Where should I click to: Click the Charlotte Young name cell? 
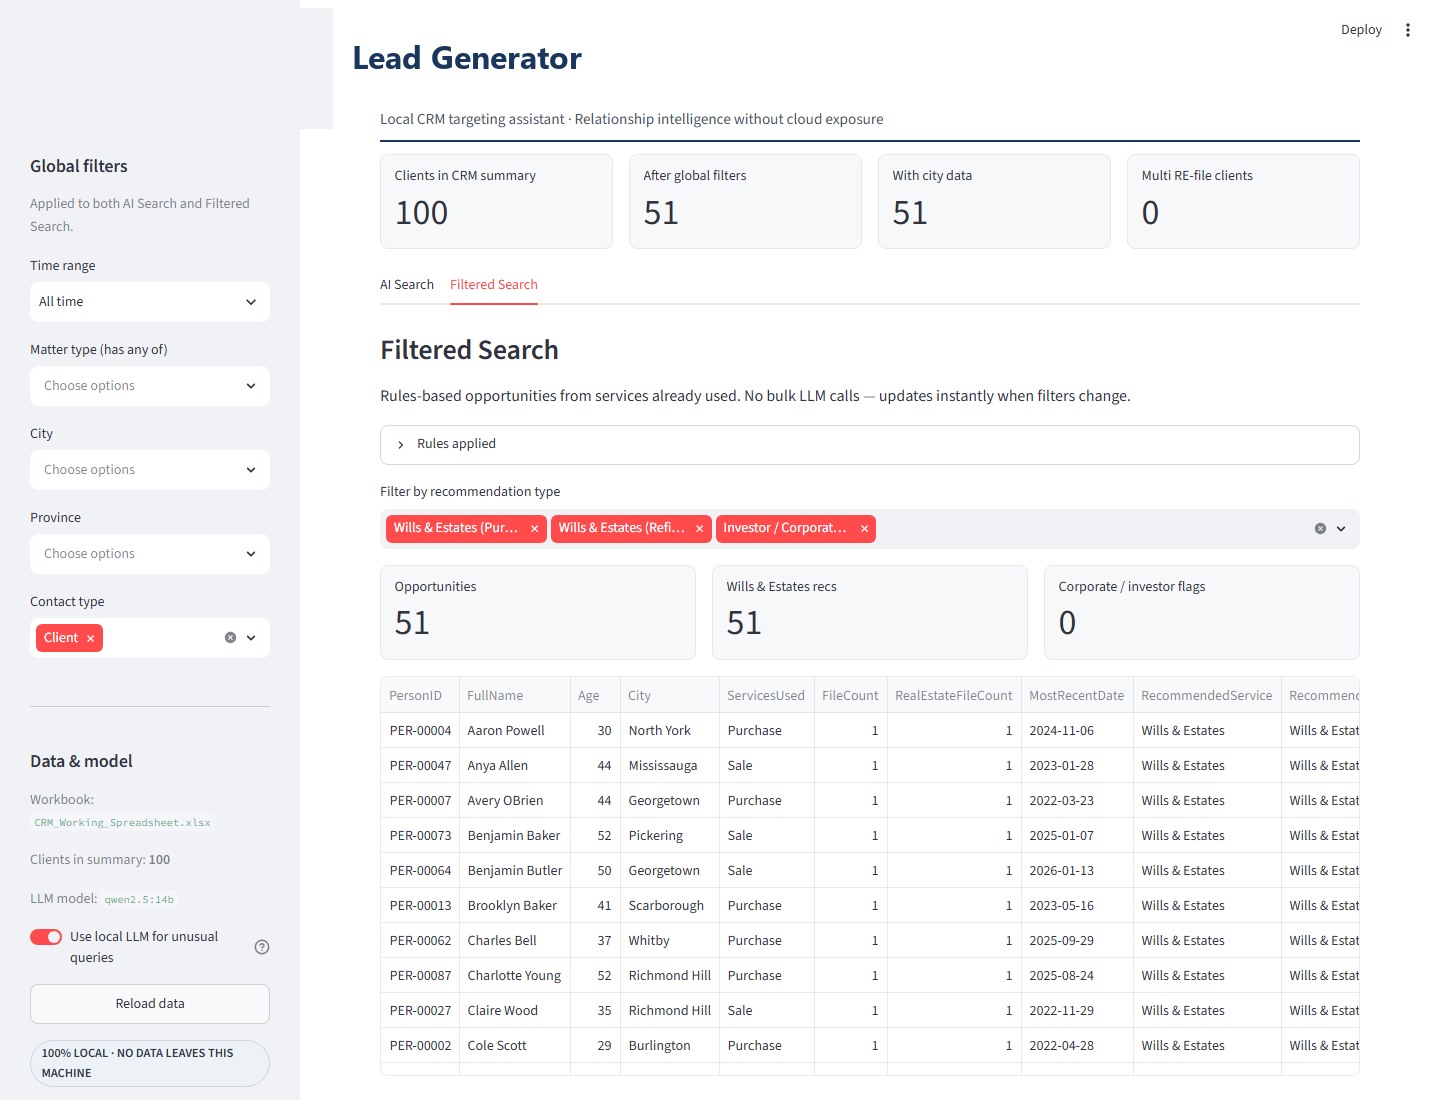point(515,976)
